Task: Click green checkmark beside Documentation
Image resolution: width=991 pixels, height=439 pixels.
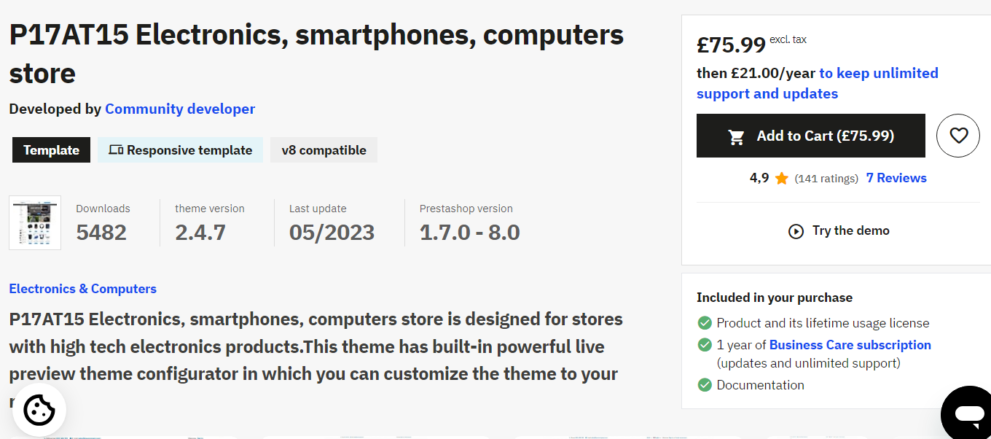Action: coord(705,385)
